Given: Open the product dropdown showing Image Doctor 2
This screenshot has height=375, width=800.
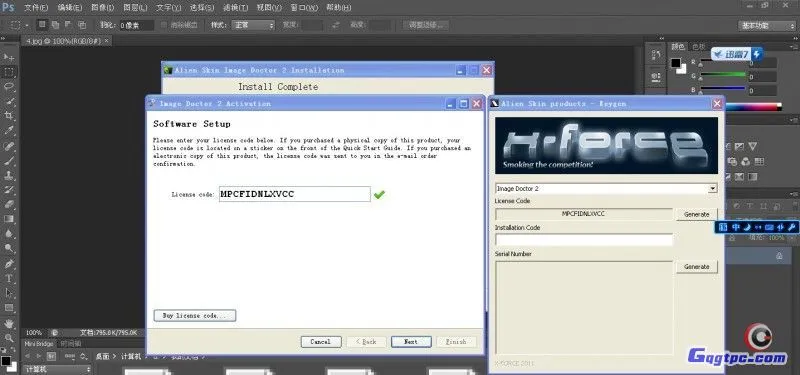Looking at the screenshot, I should tap(606, 189).
